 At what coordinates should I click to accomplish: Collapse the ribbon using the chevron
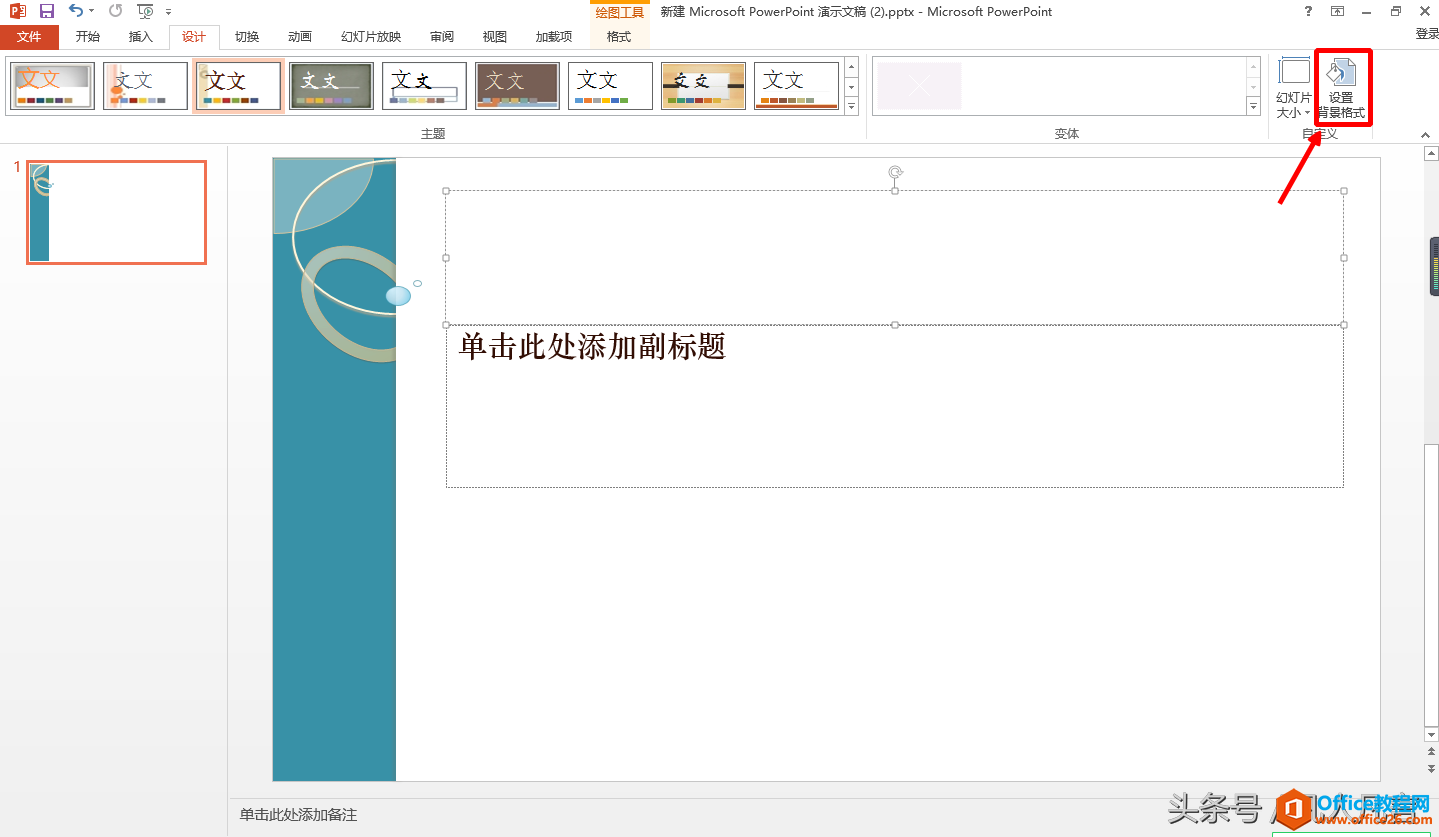[1425, 135]
